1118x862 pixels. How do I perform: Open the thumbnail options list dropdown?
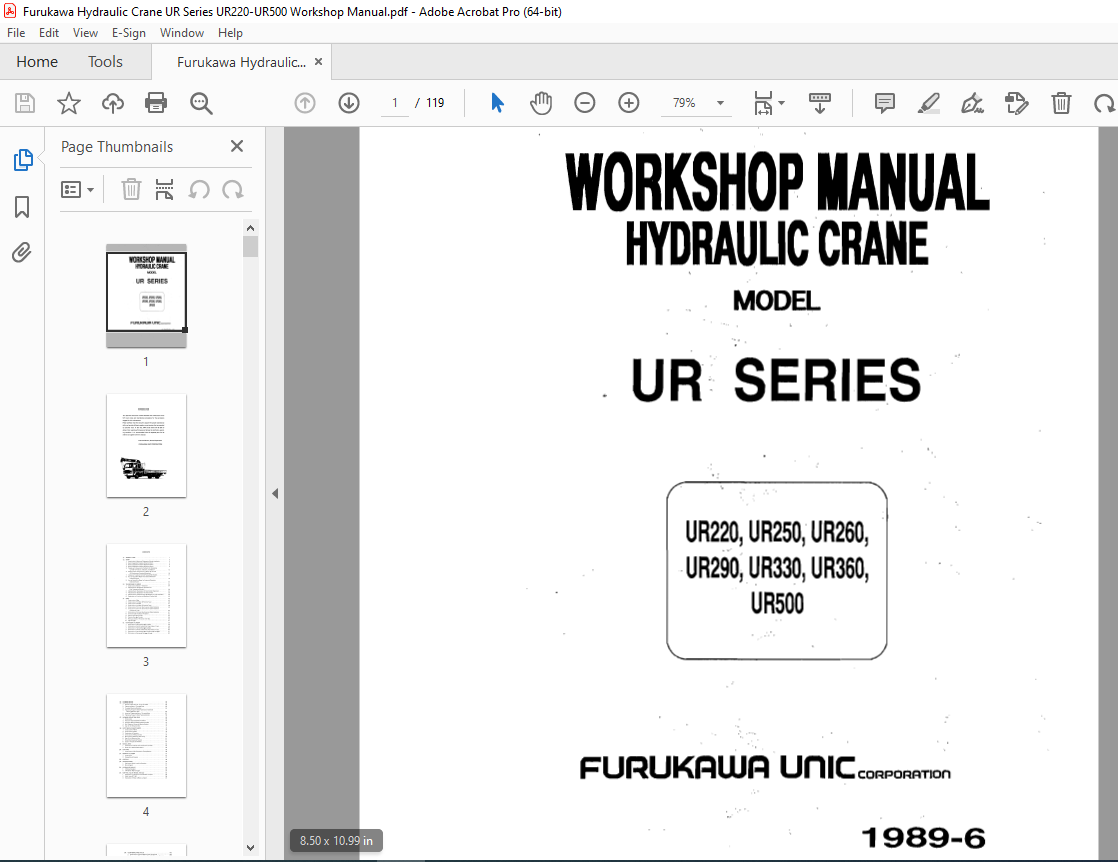78,190
